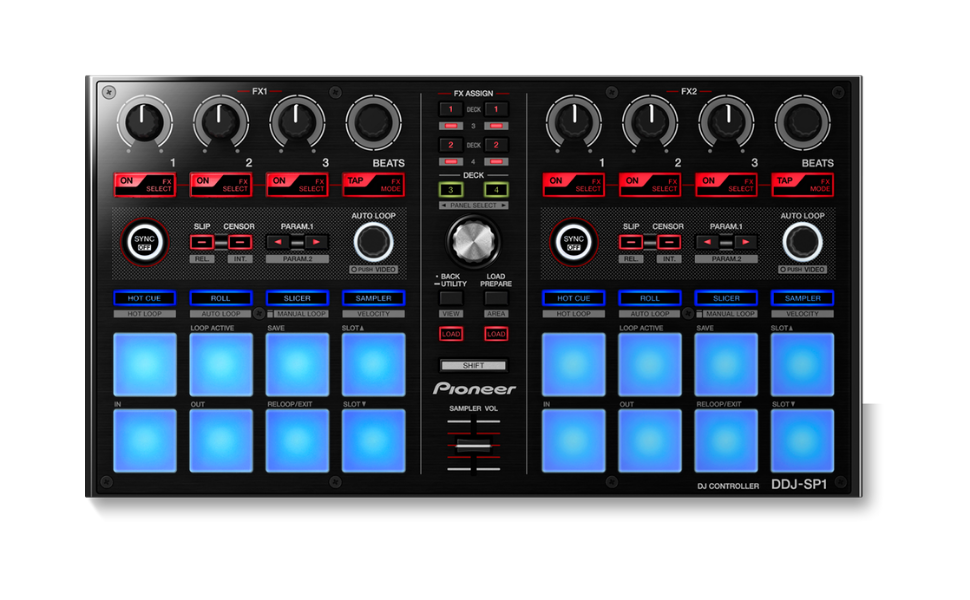Click PARAM.1 right arrow on FX2 deck
This screenshot has height=600, width=970.
click(x=745, y=242)
